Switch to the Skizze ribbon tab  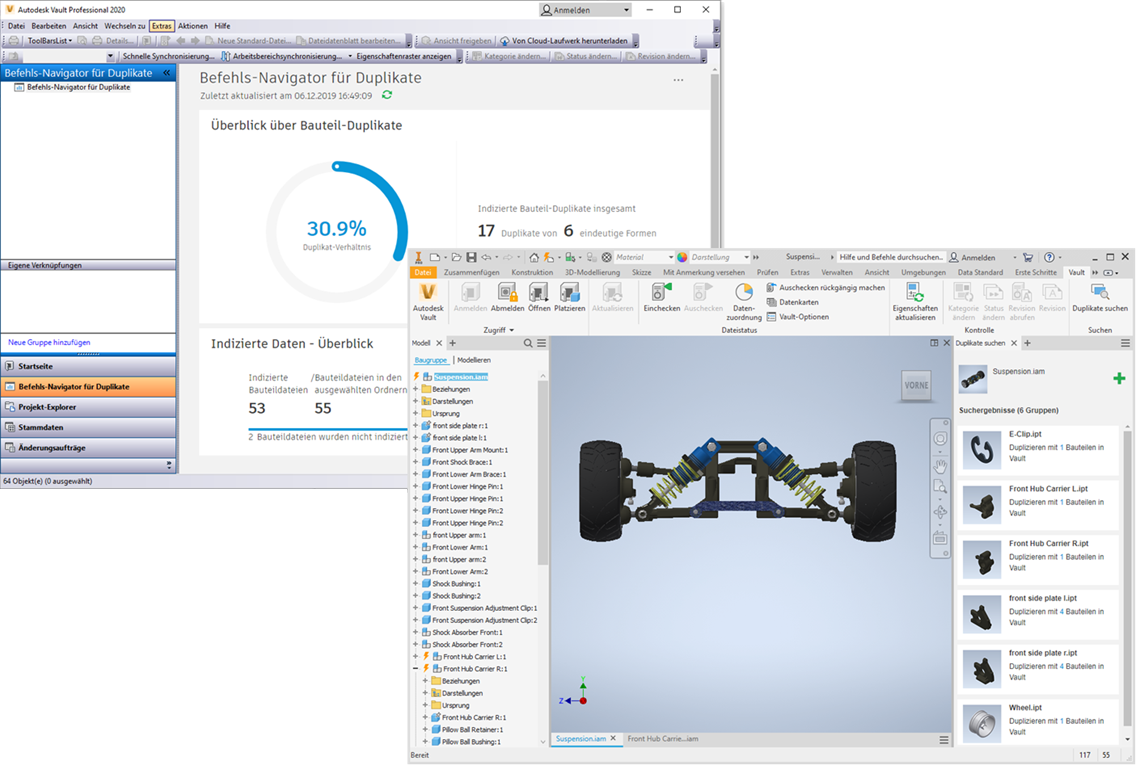click(641, 273)
